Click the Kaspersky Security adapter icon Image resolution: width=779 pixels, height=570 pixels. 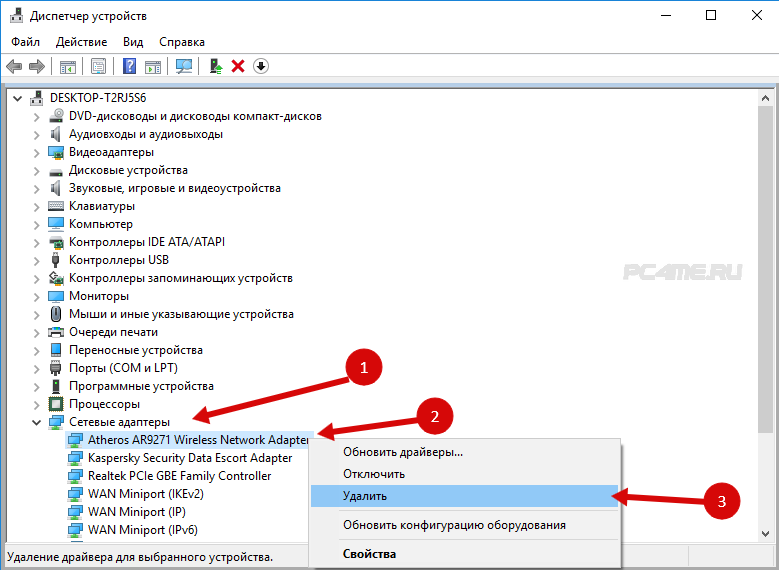pos(75,458)
